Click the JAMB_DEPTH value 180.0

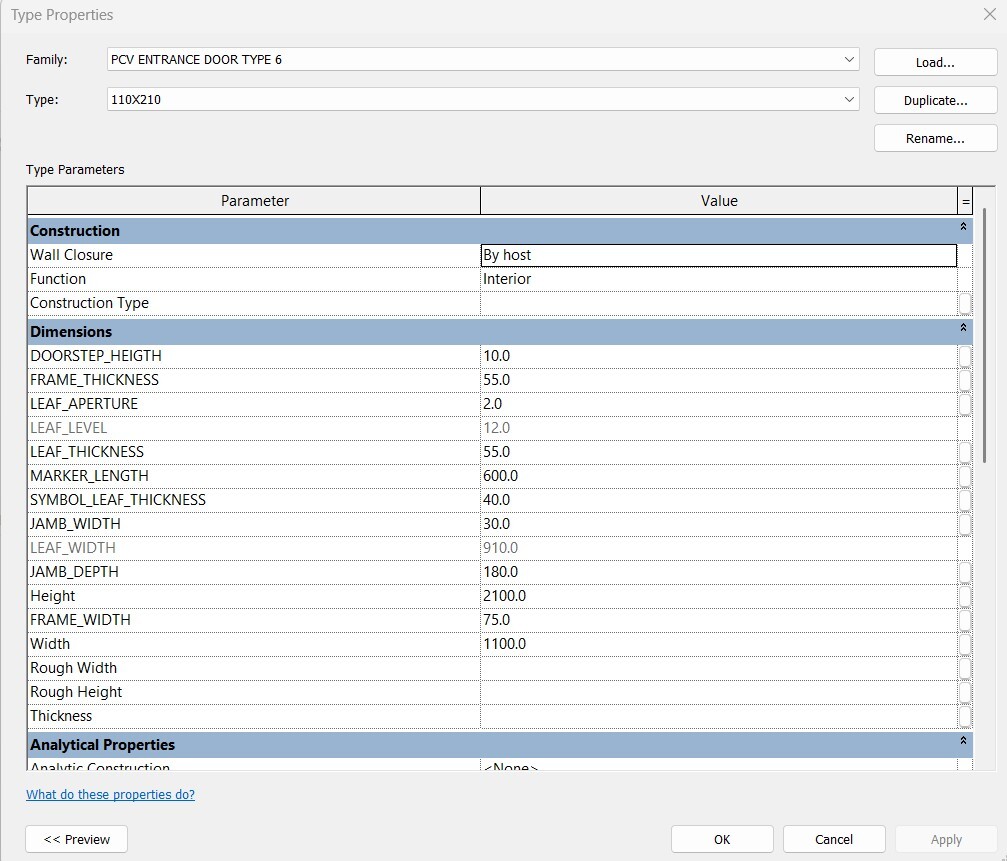click(x=718, y=572)
